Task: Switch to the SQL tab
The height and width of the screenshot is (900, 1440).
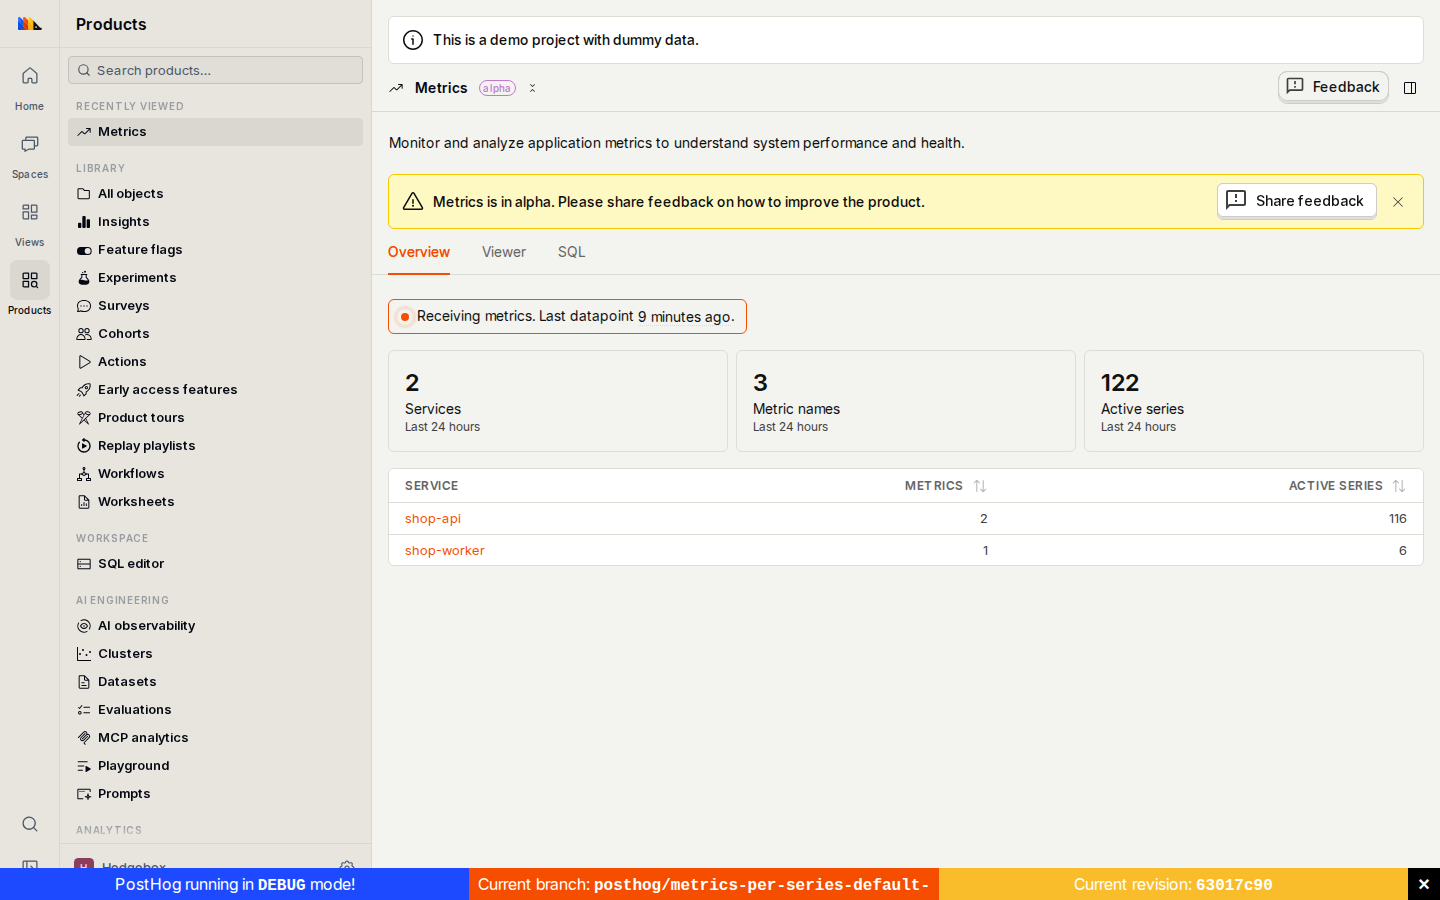Action: [572, 252]
